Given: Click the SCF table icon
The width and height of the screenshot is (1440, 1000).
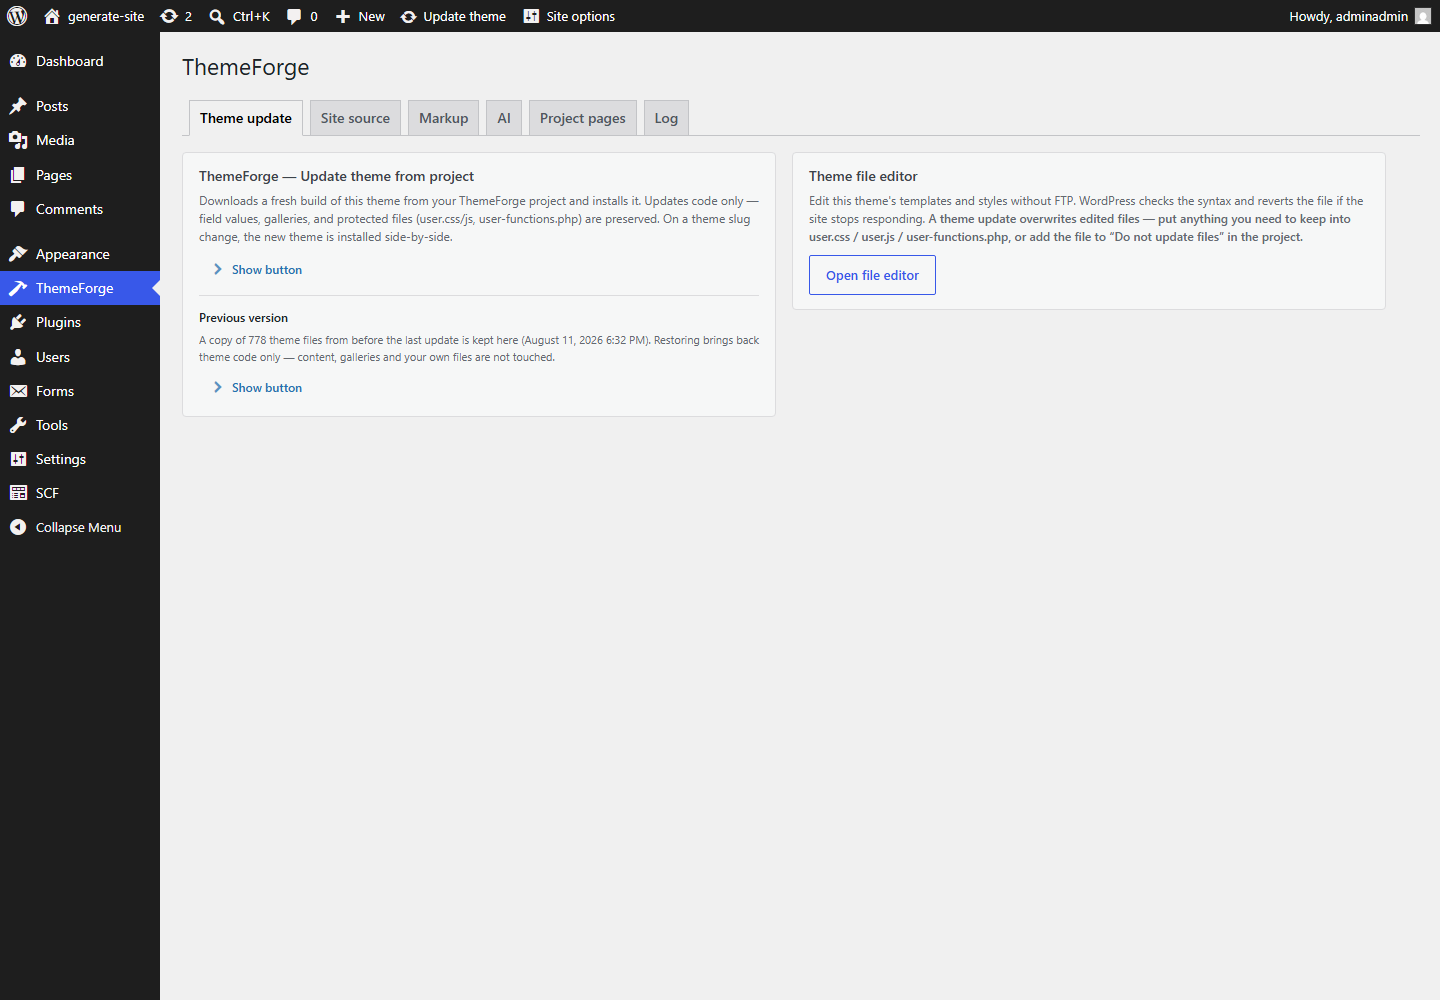Looking at the screenshot, I should [x=18, y=493].
